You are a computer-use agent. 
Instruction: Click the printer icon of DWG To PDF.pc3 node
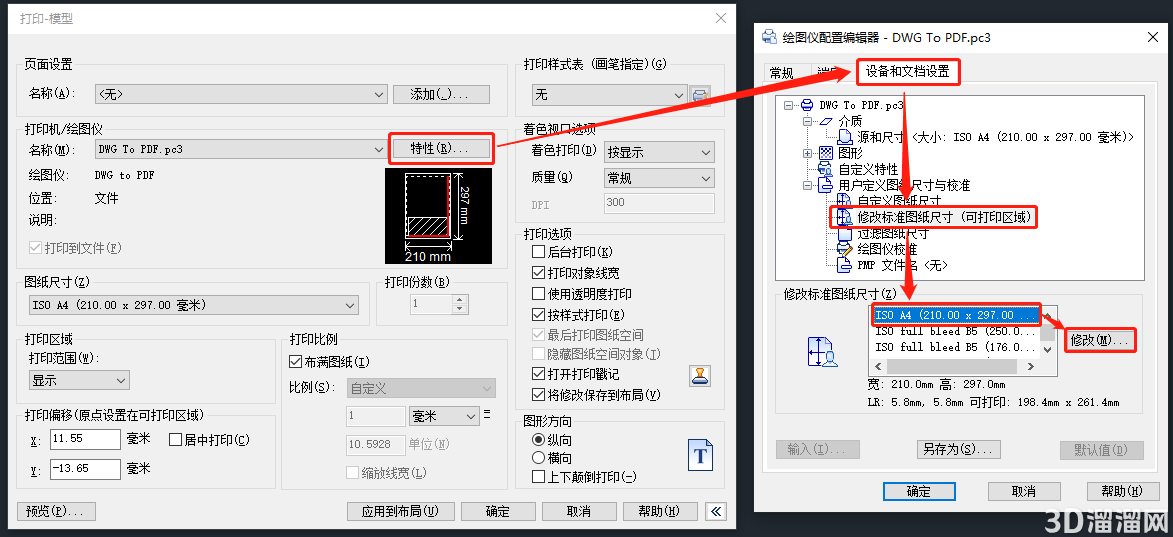806,105
